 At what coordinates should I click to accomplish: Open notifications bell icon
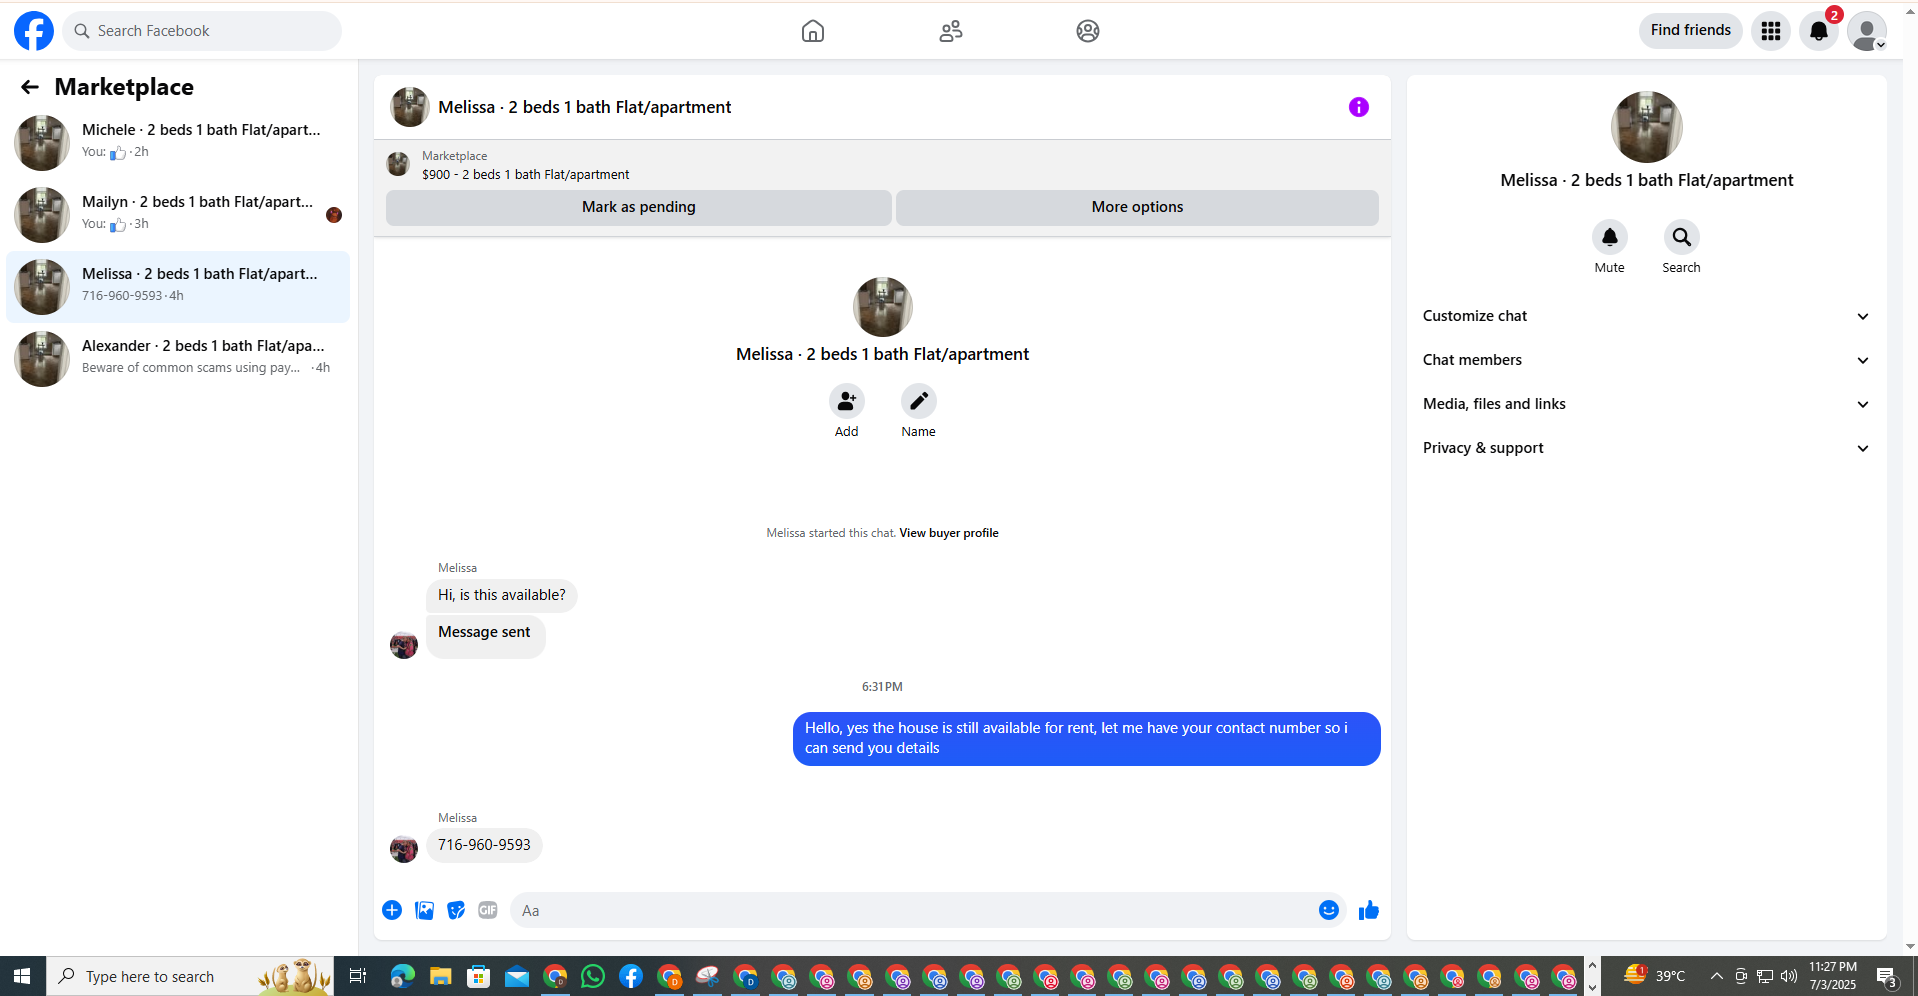1819,31
